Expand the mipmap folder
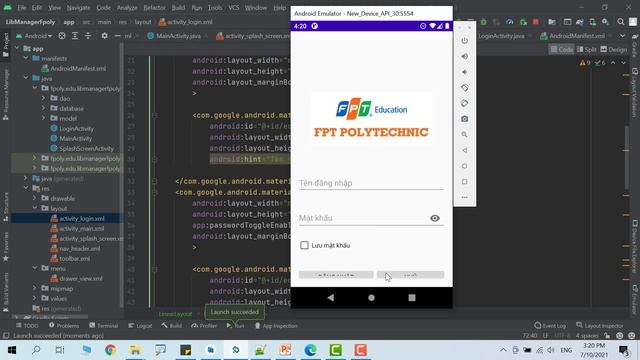This screenshot has width=640, height=360. [35, 288]
